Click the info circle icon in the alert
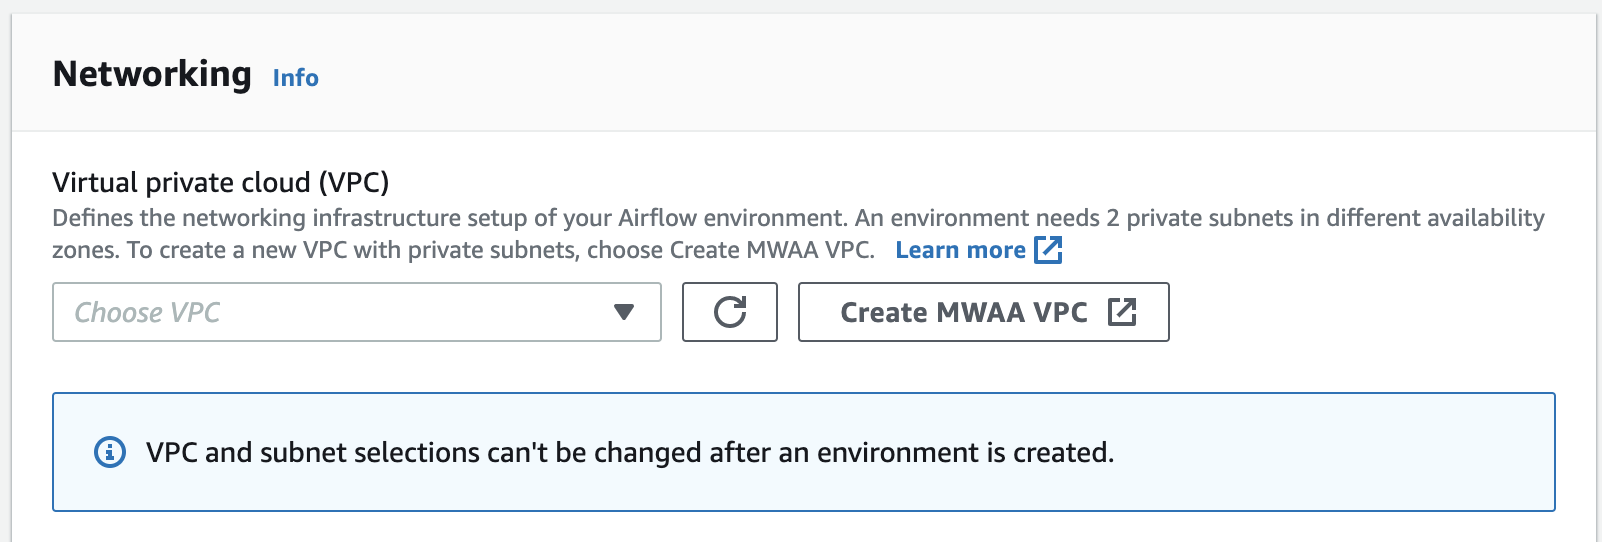This screenshot has height=542, width=1602. [x=110, y=452]
